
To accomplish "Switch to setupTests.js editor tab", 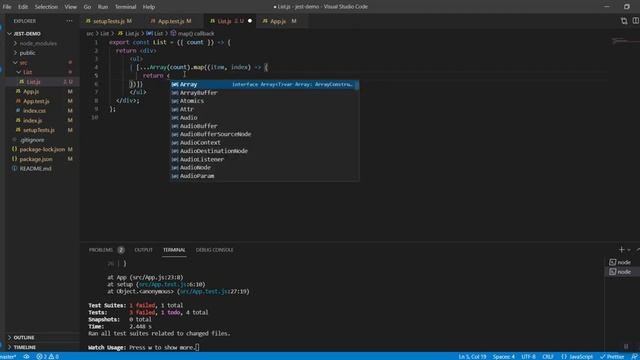I will (x=109, y=21).
